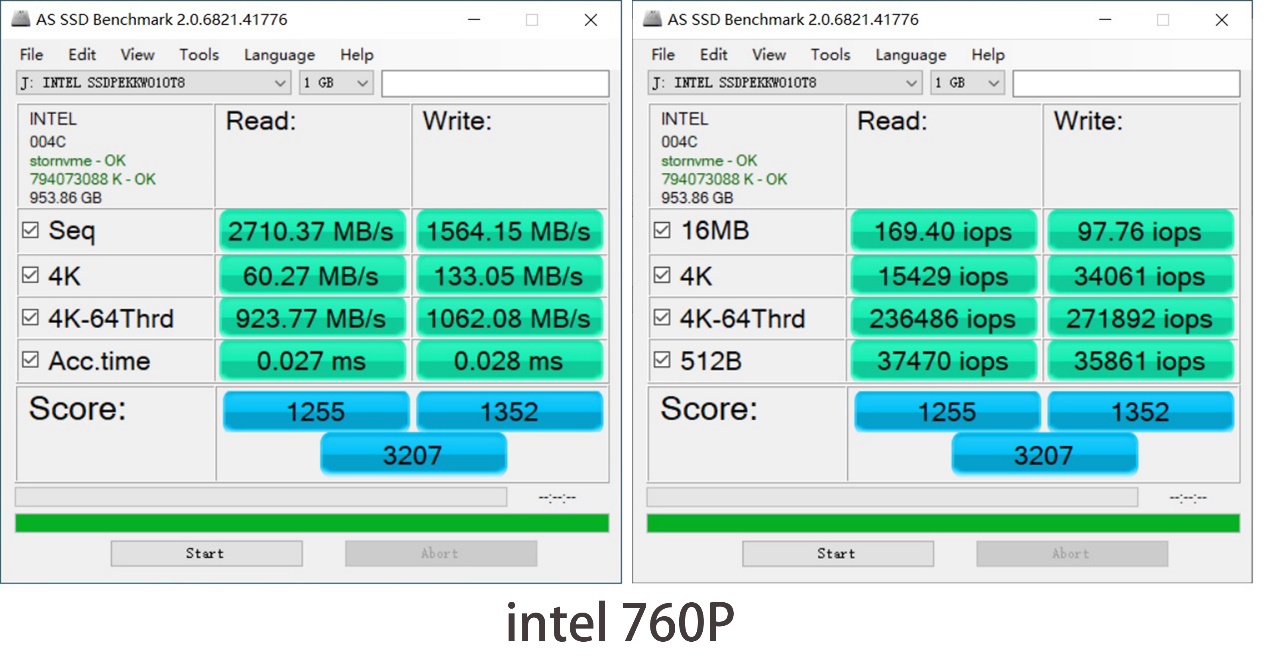Image resolution: width=1269 pixels, height=666 pixels.
Task: Open the drive selector in the MB/s window
Action: [x=154, y=83]
